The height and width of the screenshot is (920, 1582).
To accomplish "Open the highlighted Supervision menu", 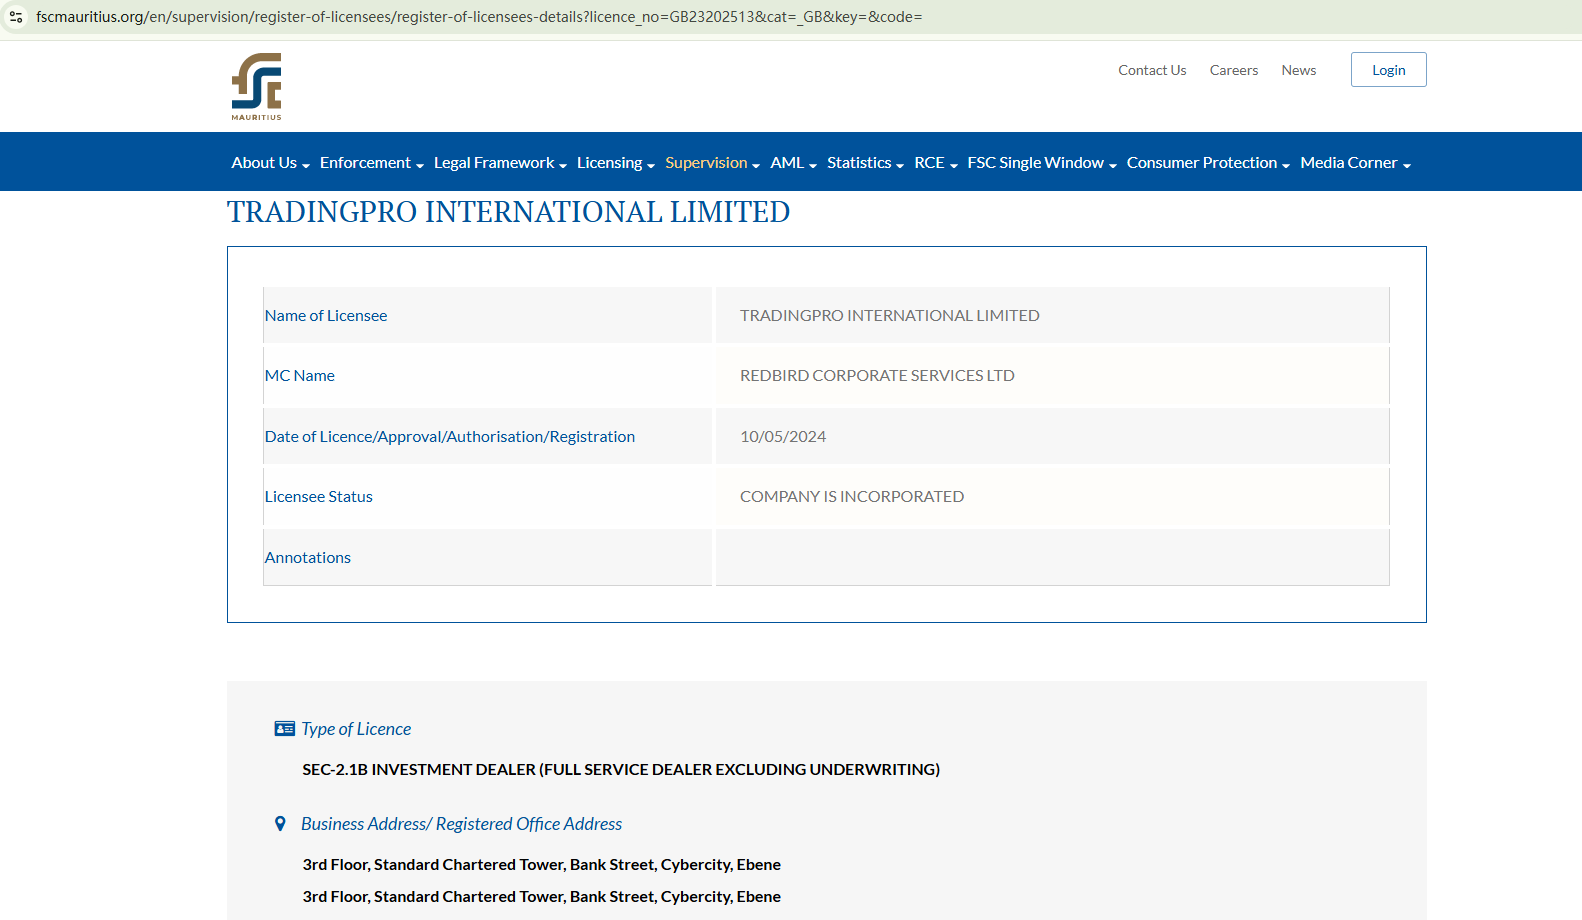I will tap(712, 163).
